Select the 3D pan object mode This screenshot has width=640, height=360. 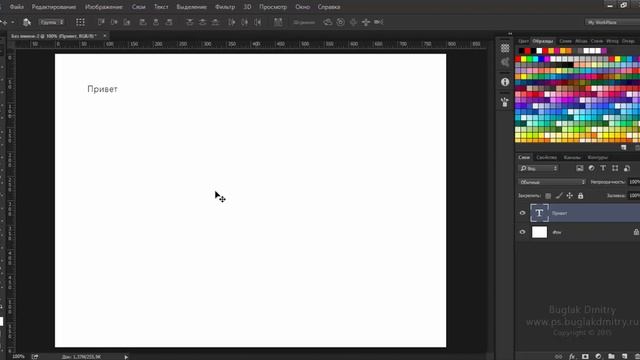(353, 22)
